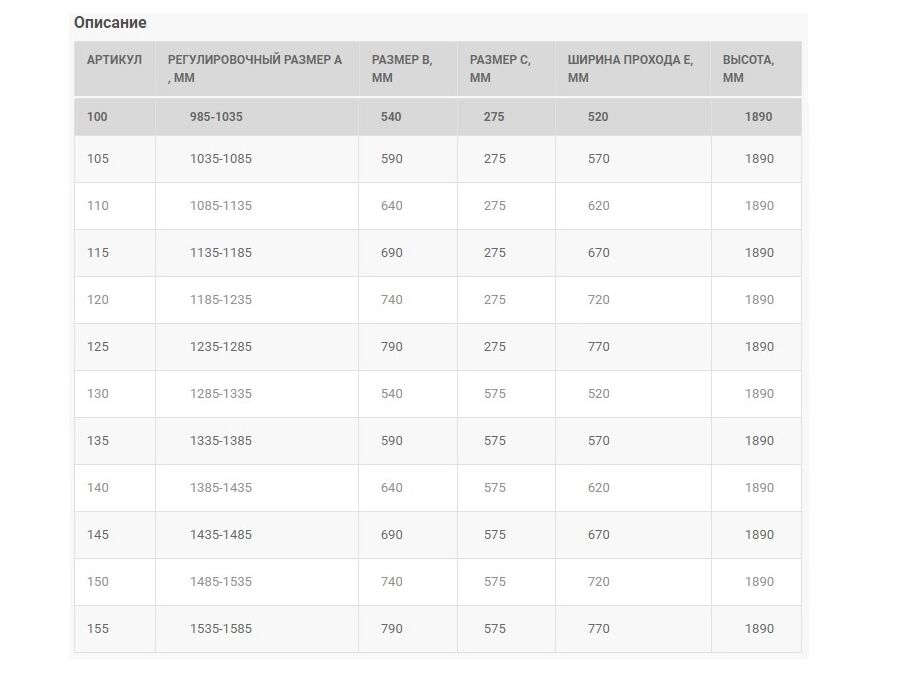
Task: Select article 135 cell
Action: (115, 441)
